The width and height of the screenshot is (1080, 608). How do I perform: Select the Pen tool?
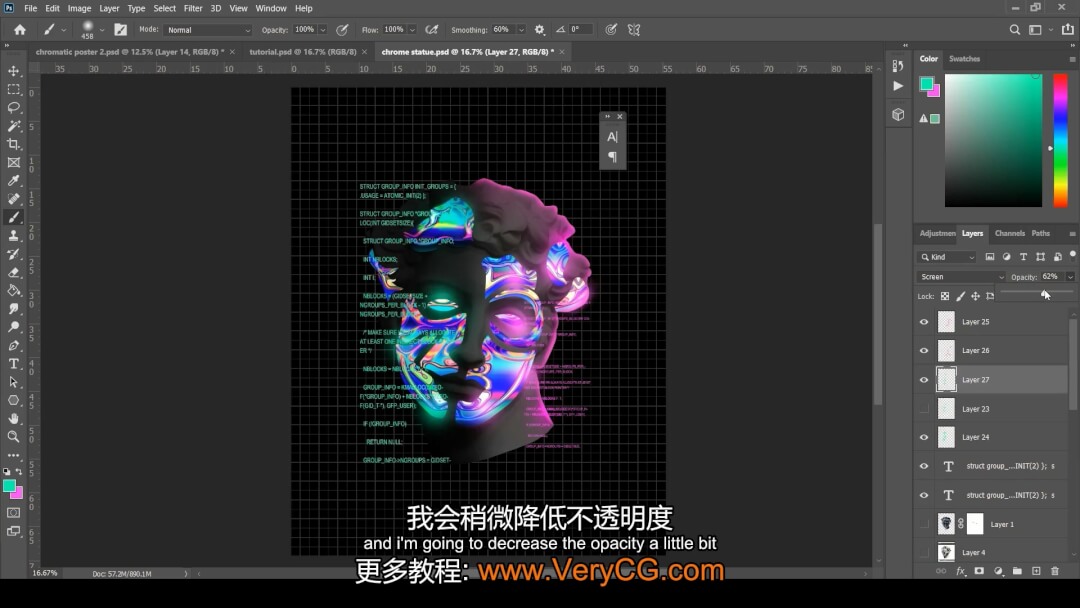click(13, 346)
